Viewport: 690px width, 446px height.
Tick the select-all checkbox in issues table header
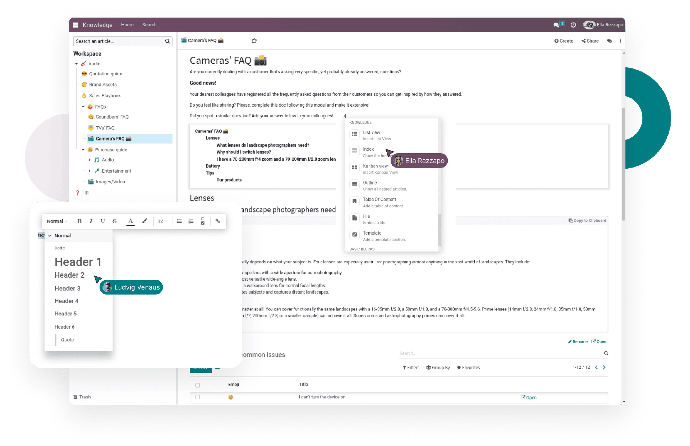(x=198, y=385)
